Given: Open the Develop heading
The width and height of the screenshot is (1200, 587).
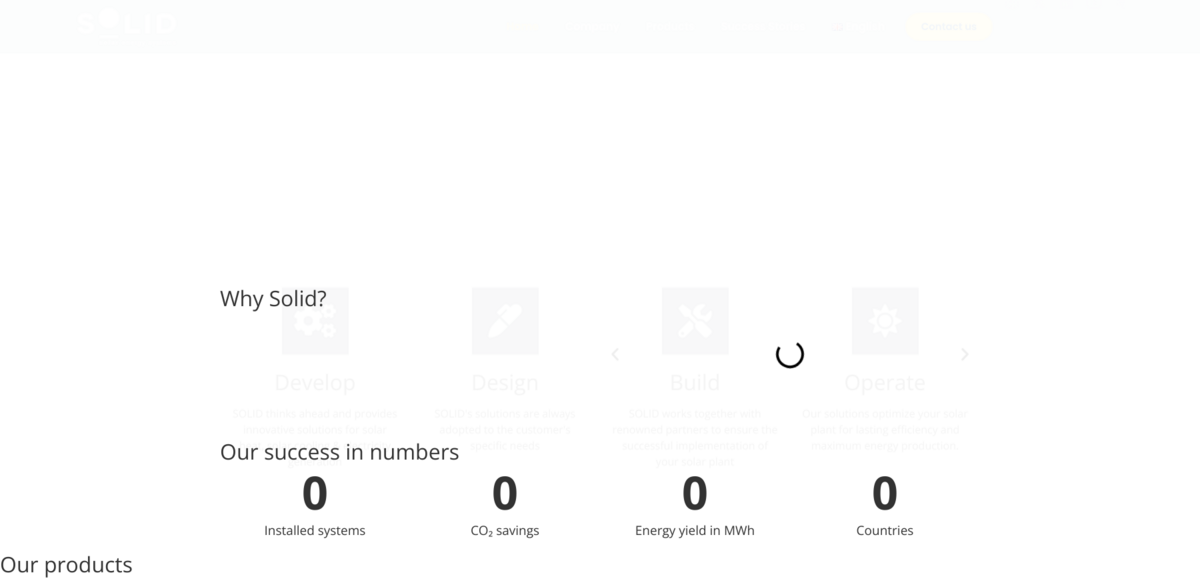Looking at the screenshot, I should (x=315, y=383).
